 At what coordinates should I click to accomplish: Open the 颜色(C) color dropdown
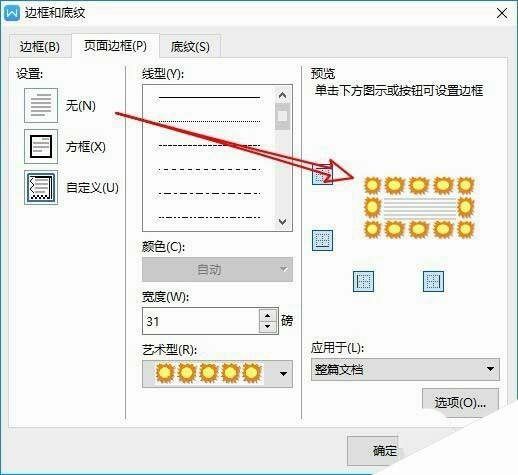pos(217,269)
